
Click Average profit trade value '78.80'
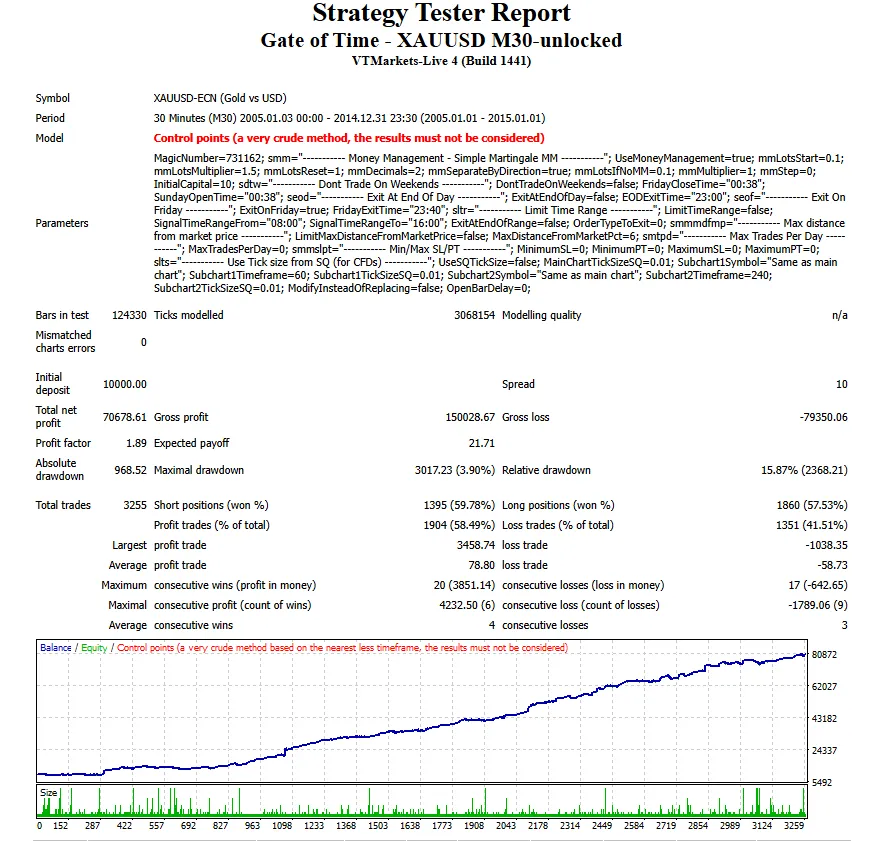pos(482,565)
